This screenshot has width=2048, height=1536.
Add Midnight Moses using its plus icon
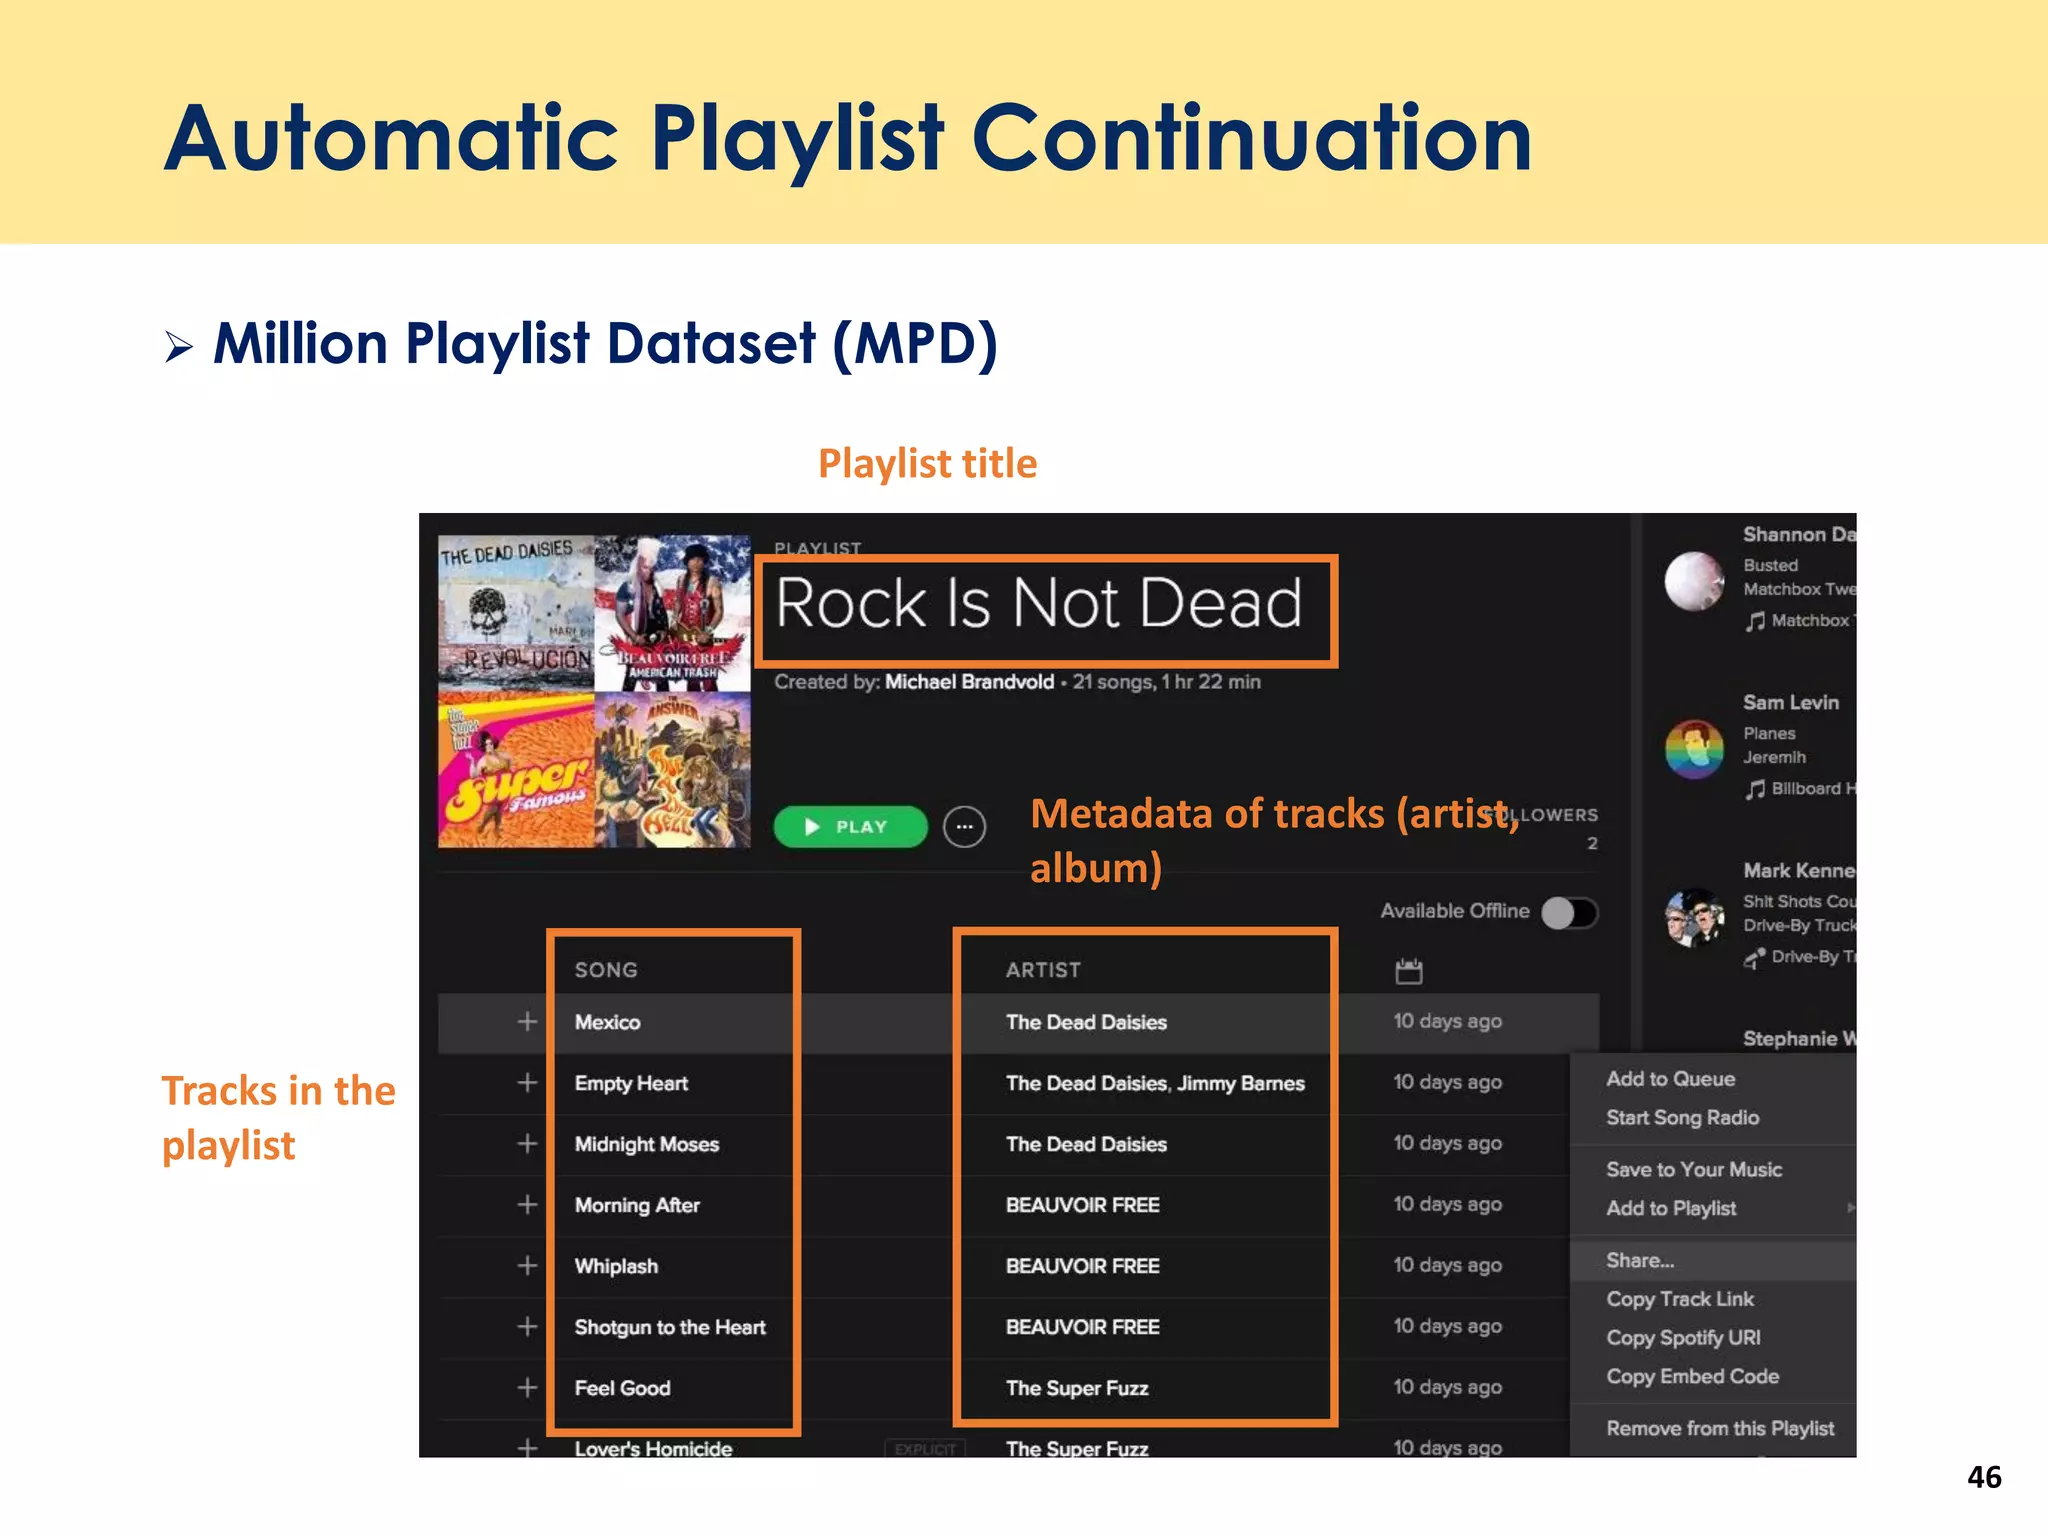click(x=527, y=1144)
